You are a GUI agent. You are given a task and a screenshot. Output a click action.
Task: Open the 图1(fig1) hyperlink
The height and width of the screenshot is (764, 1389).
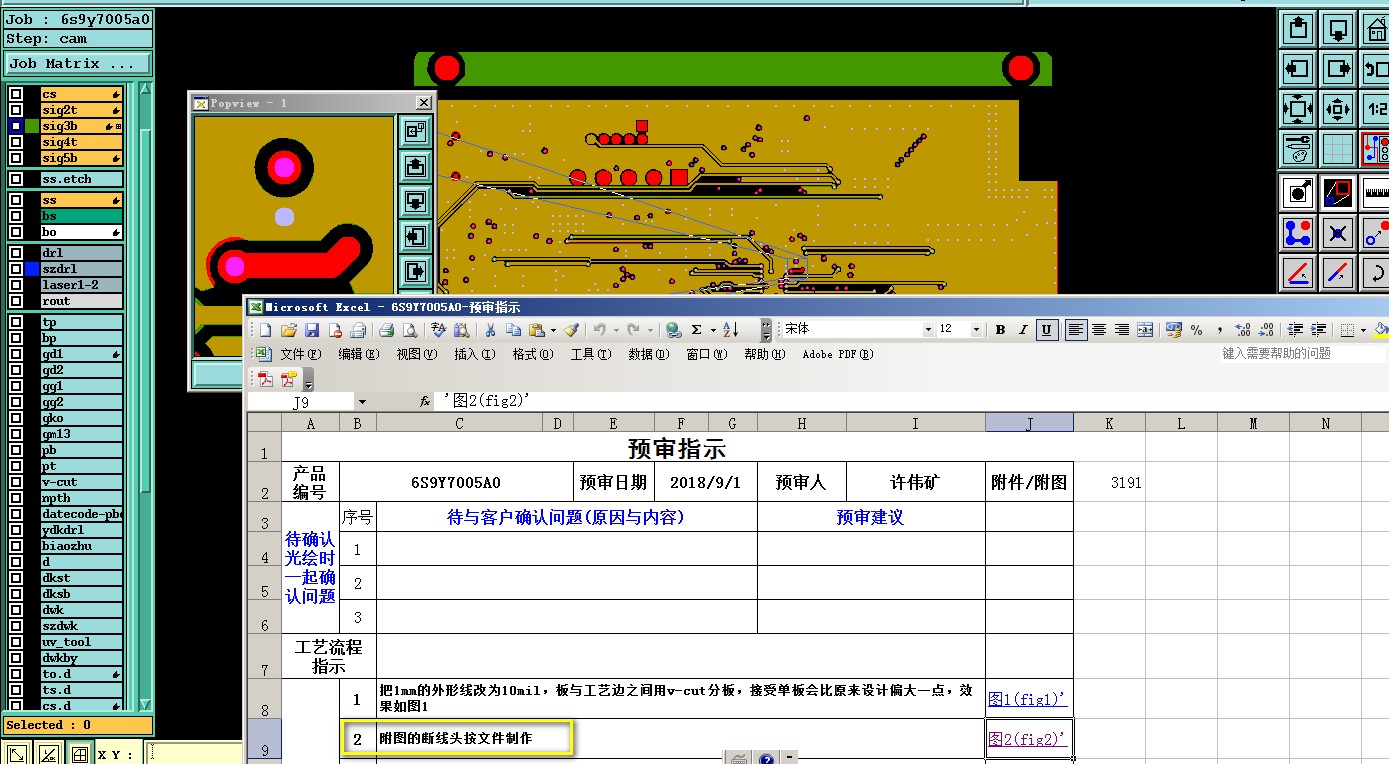click(x=1027, y=699)
